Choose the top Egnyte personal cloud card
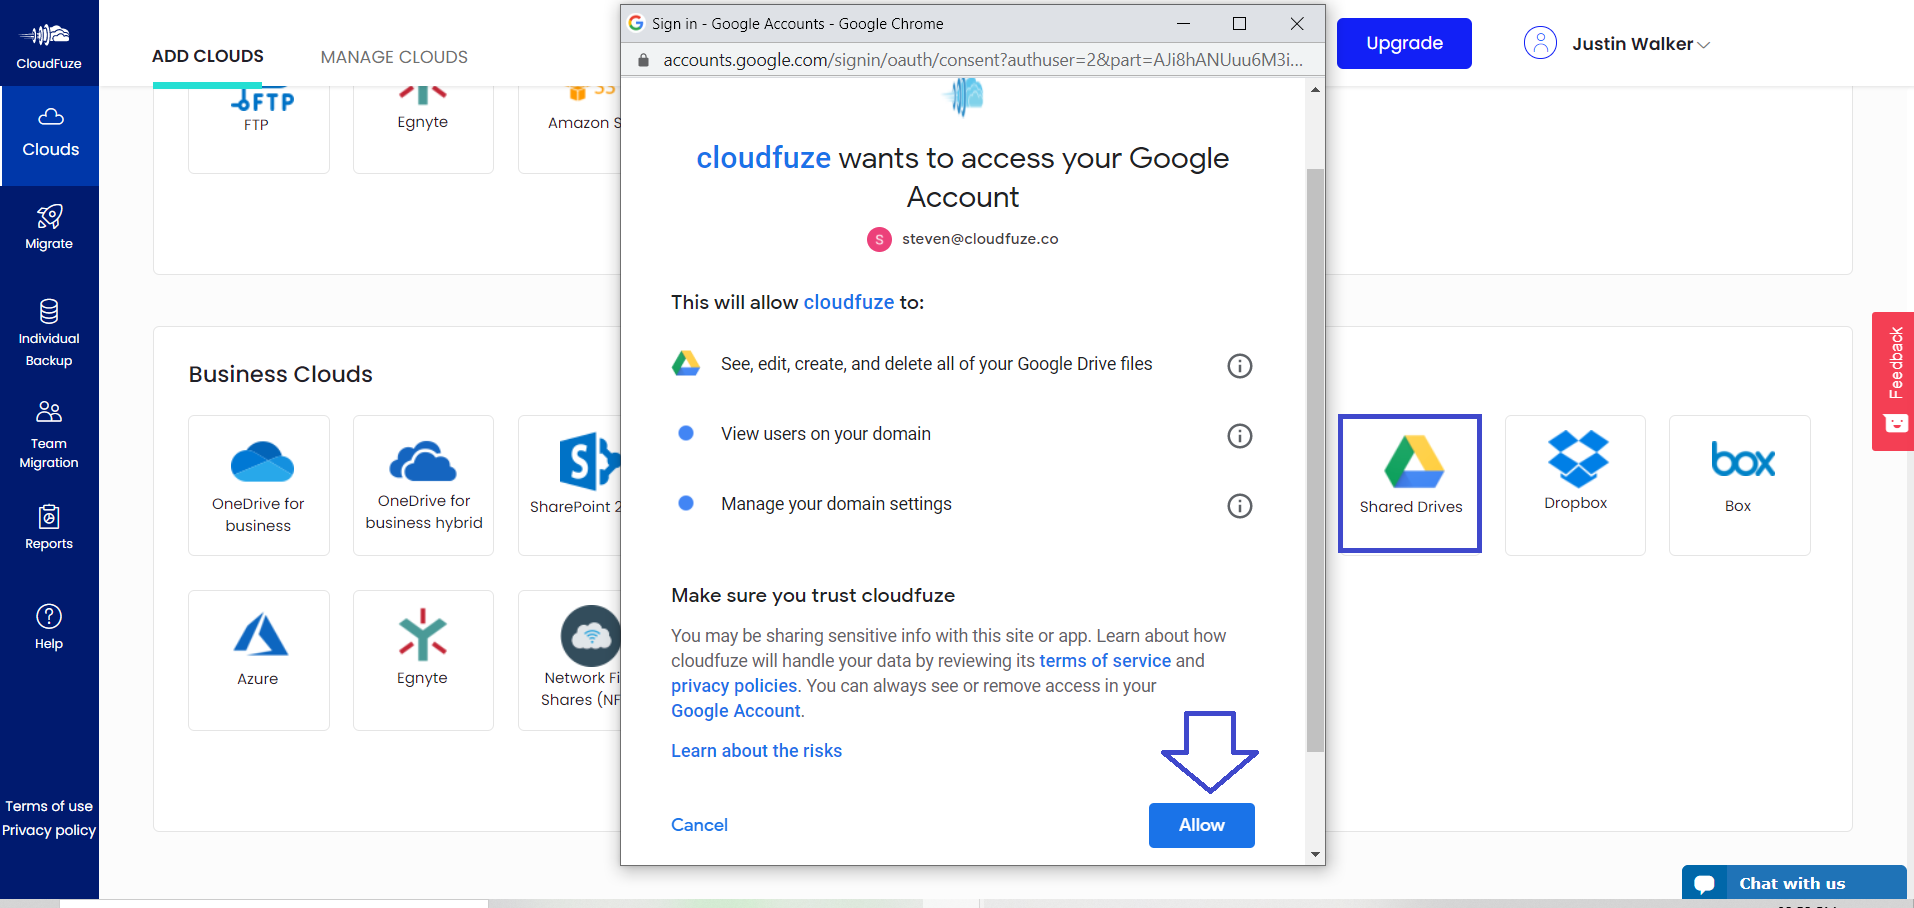 pyautogui.click(x=423, y=129)
